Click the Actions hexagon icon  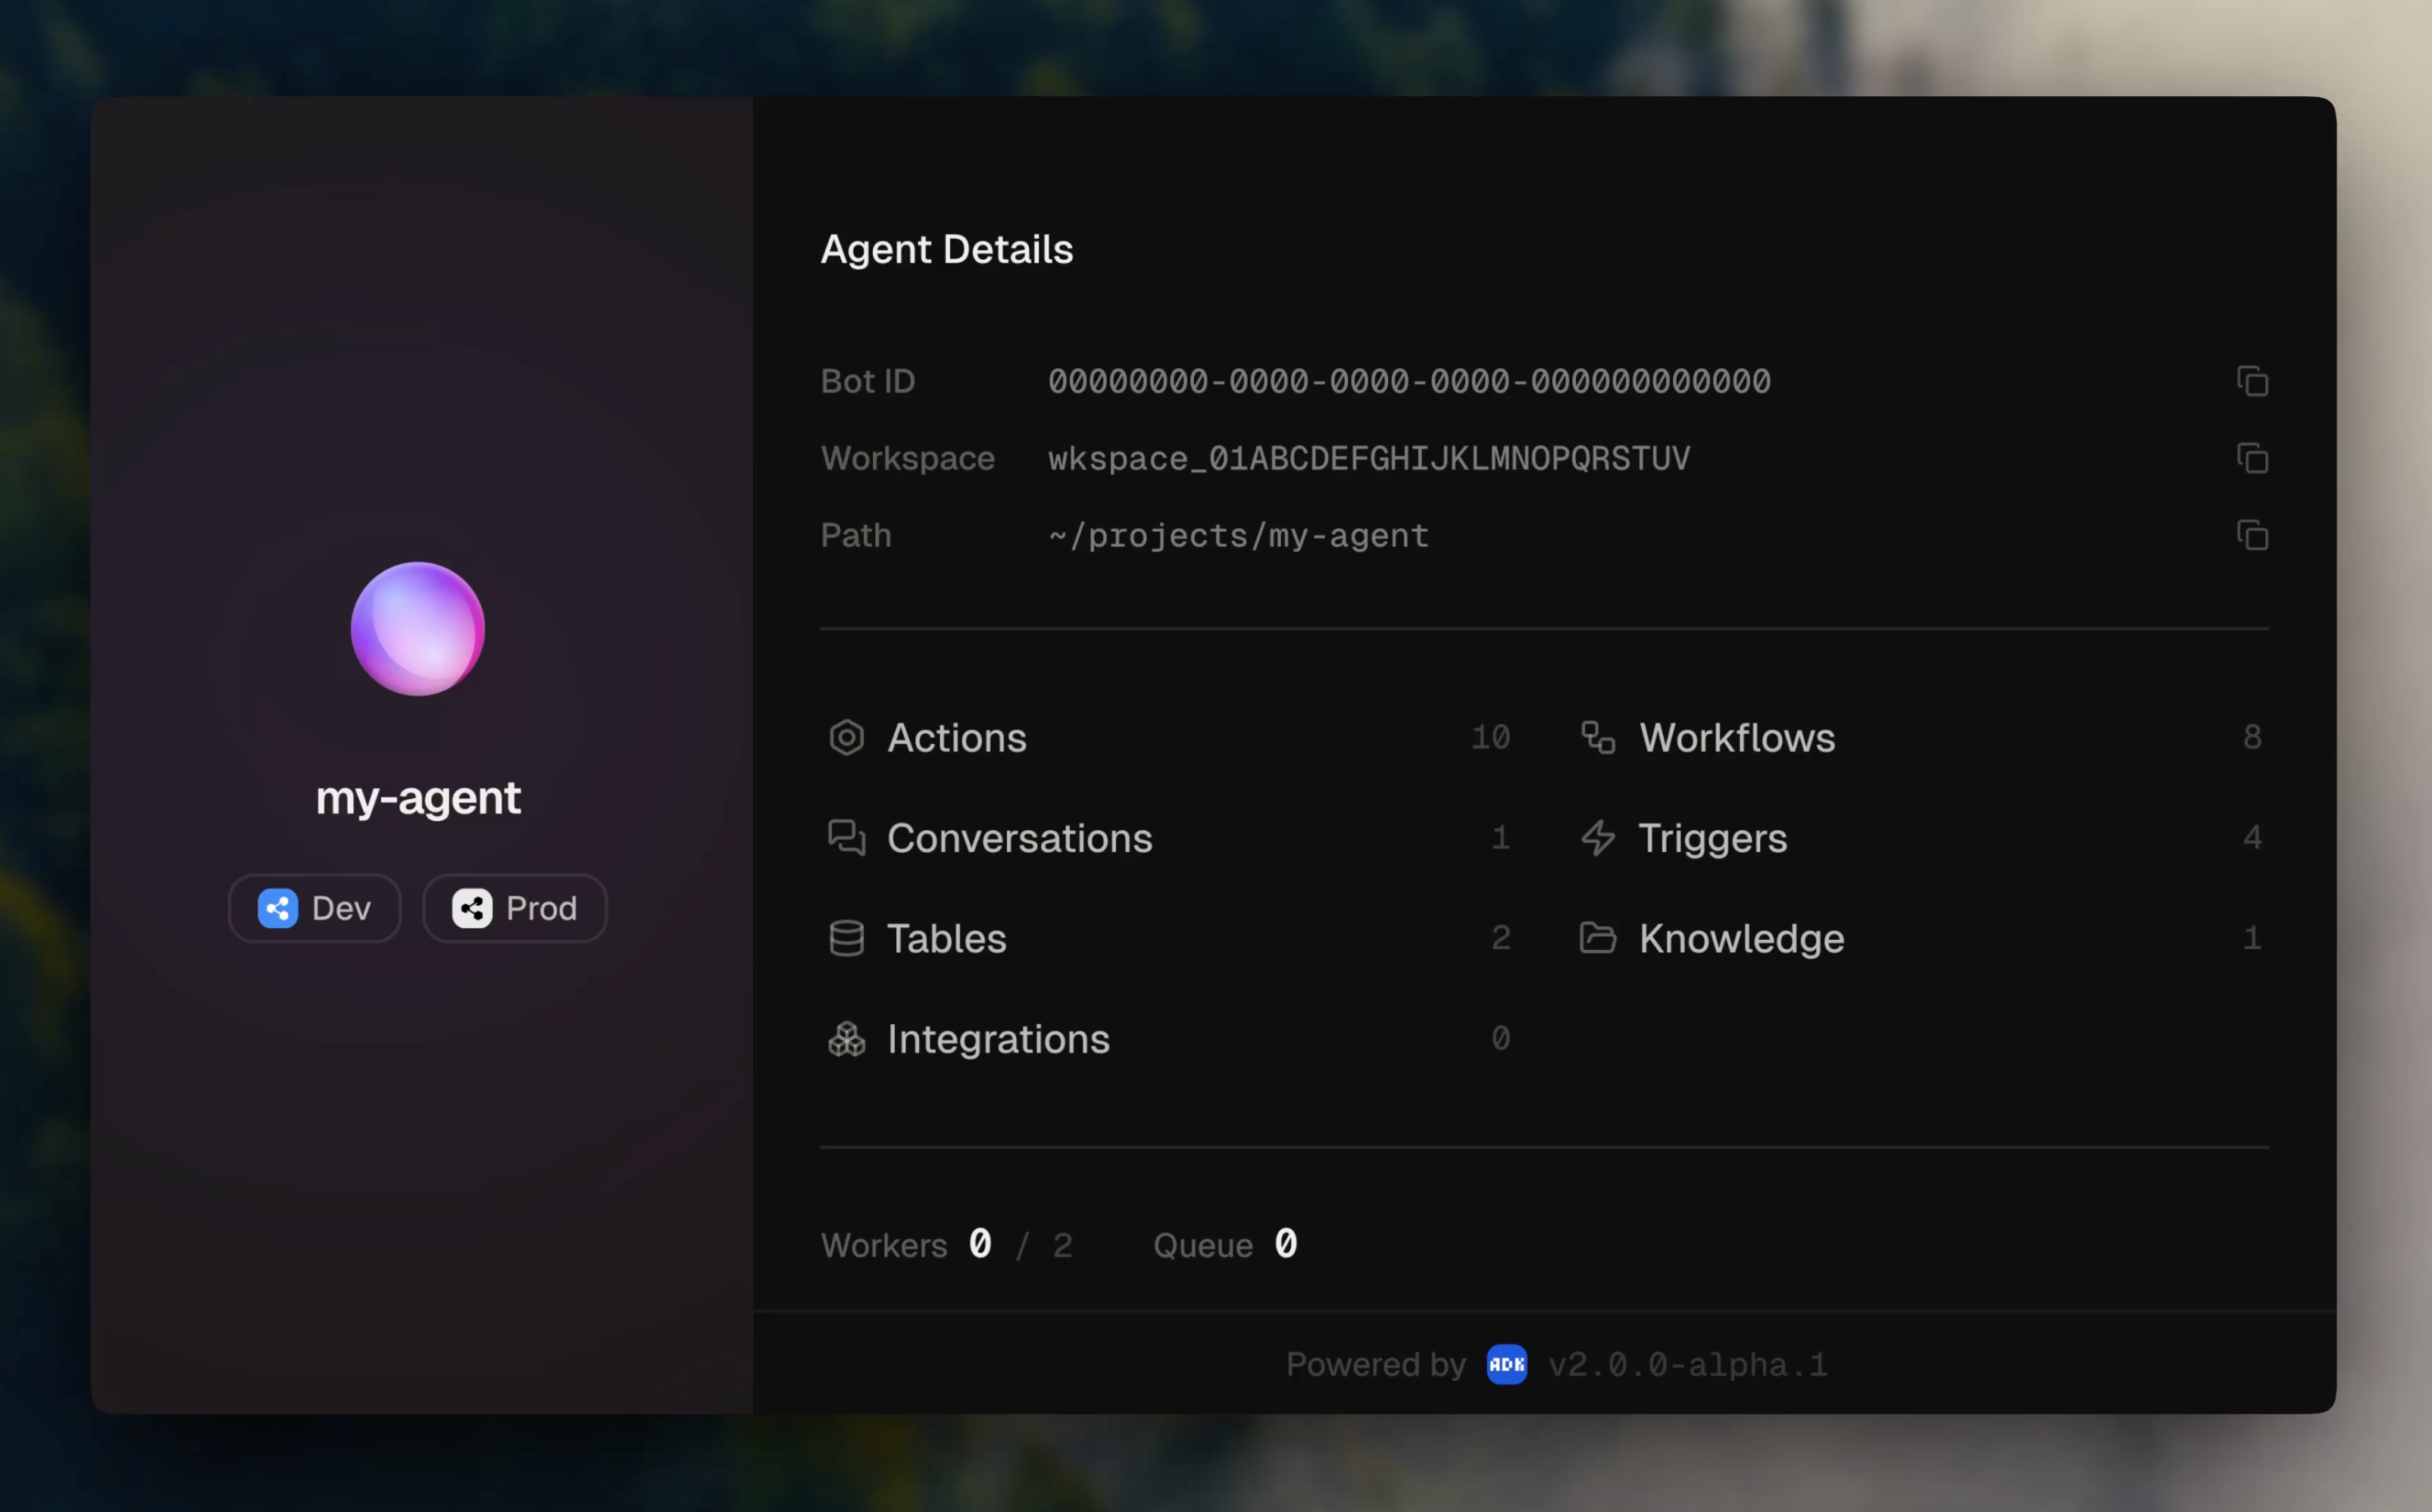click(846, 737)
